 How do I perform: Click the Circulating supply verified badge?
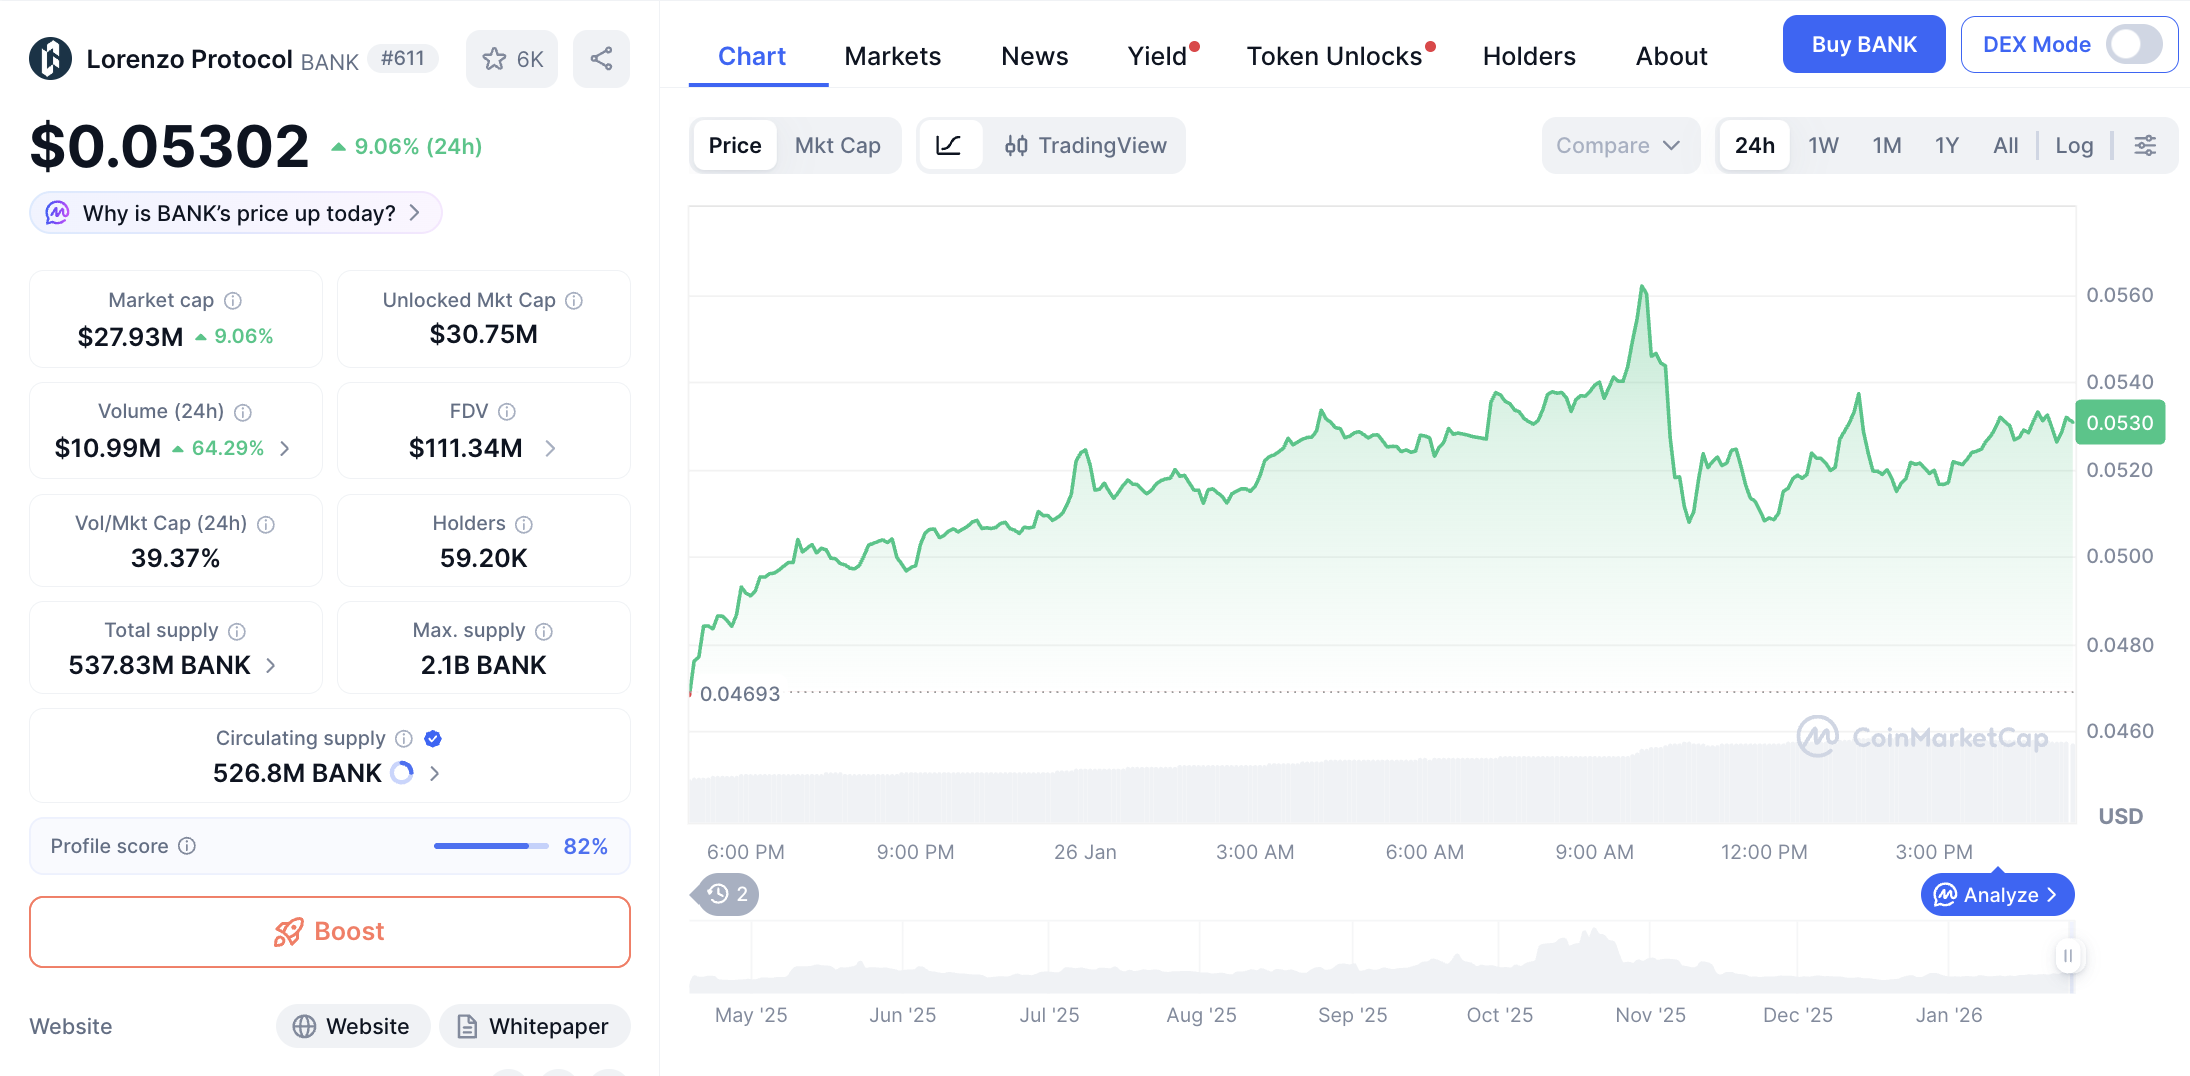[433, 739]
